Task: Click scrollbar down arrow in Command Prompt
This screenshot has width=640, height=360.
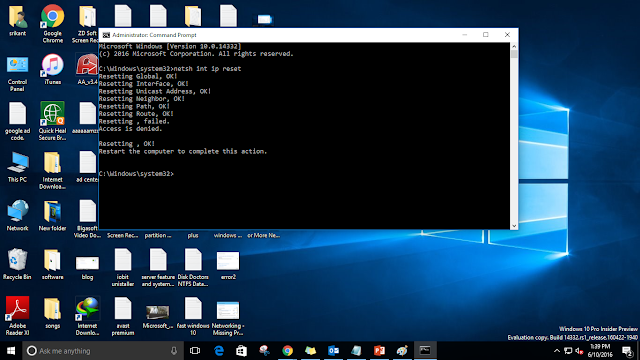Action: coord(514,226)
